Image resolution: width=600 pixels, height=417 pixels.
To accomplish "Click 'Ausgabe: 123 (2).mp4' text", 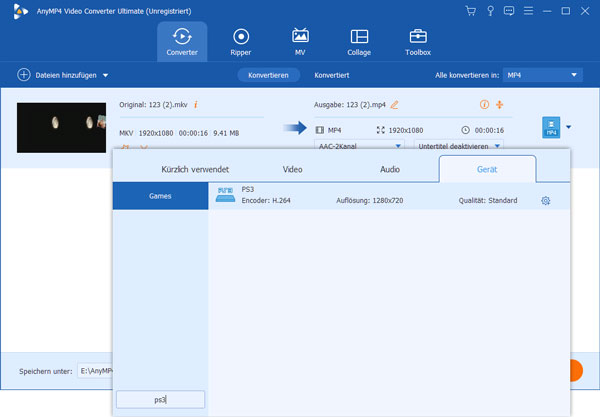I will point(350,104).
